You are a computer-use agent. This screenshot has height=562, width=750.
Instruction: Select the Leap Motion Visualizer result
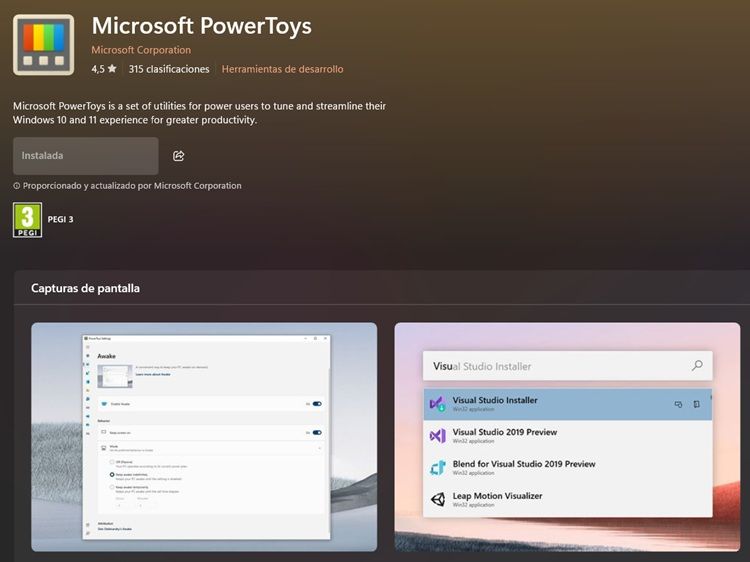click(x=568, y=499)
